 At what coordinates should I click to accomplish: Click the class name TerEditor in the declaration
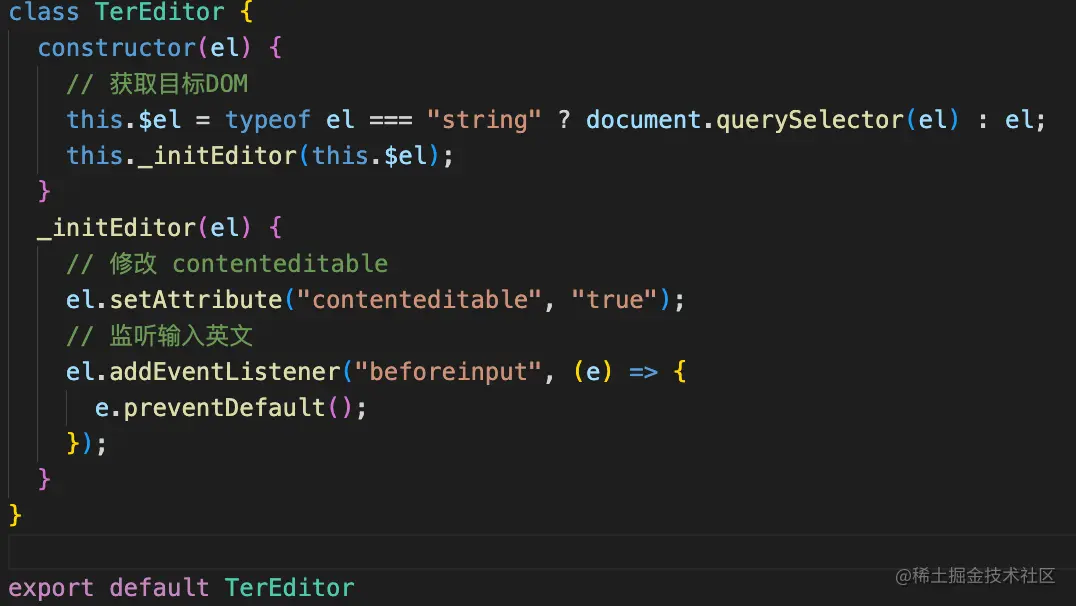[159, 12]
